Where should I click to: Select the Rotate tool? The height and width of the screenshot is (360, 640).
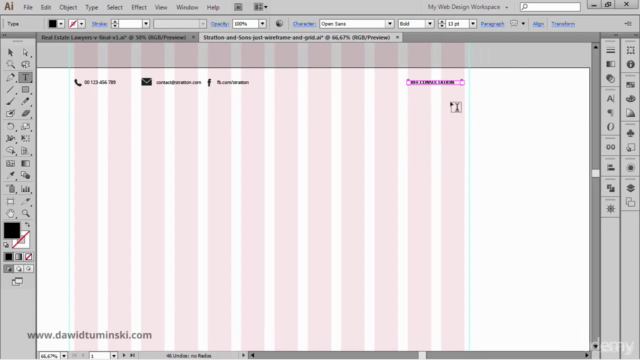point(11,127)
